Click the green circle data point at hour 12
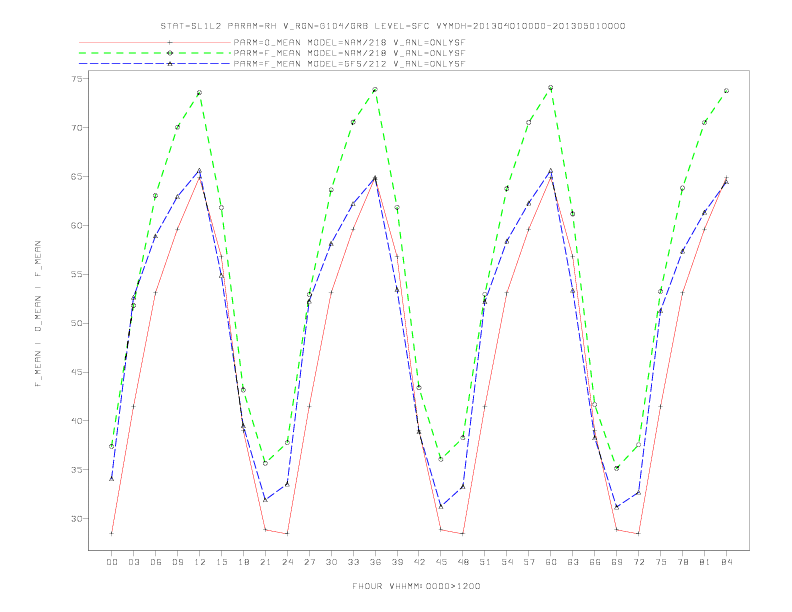 pos(200,93)
